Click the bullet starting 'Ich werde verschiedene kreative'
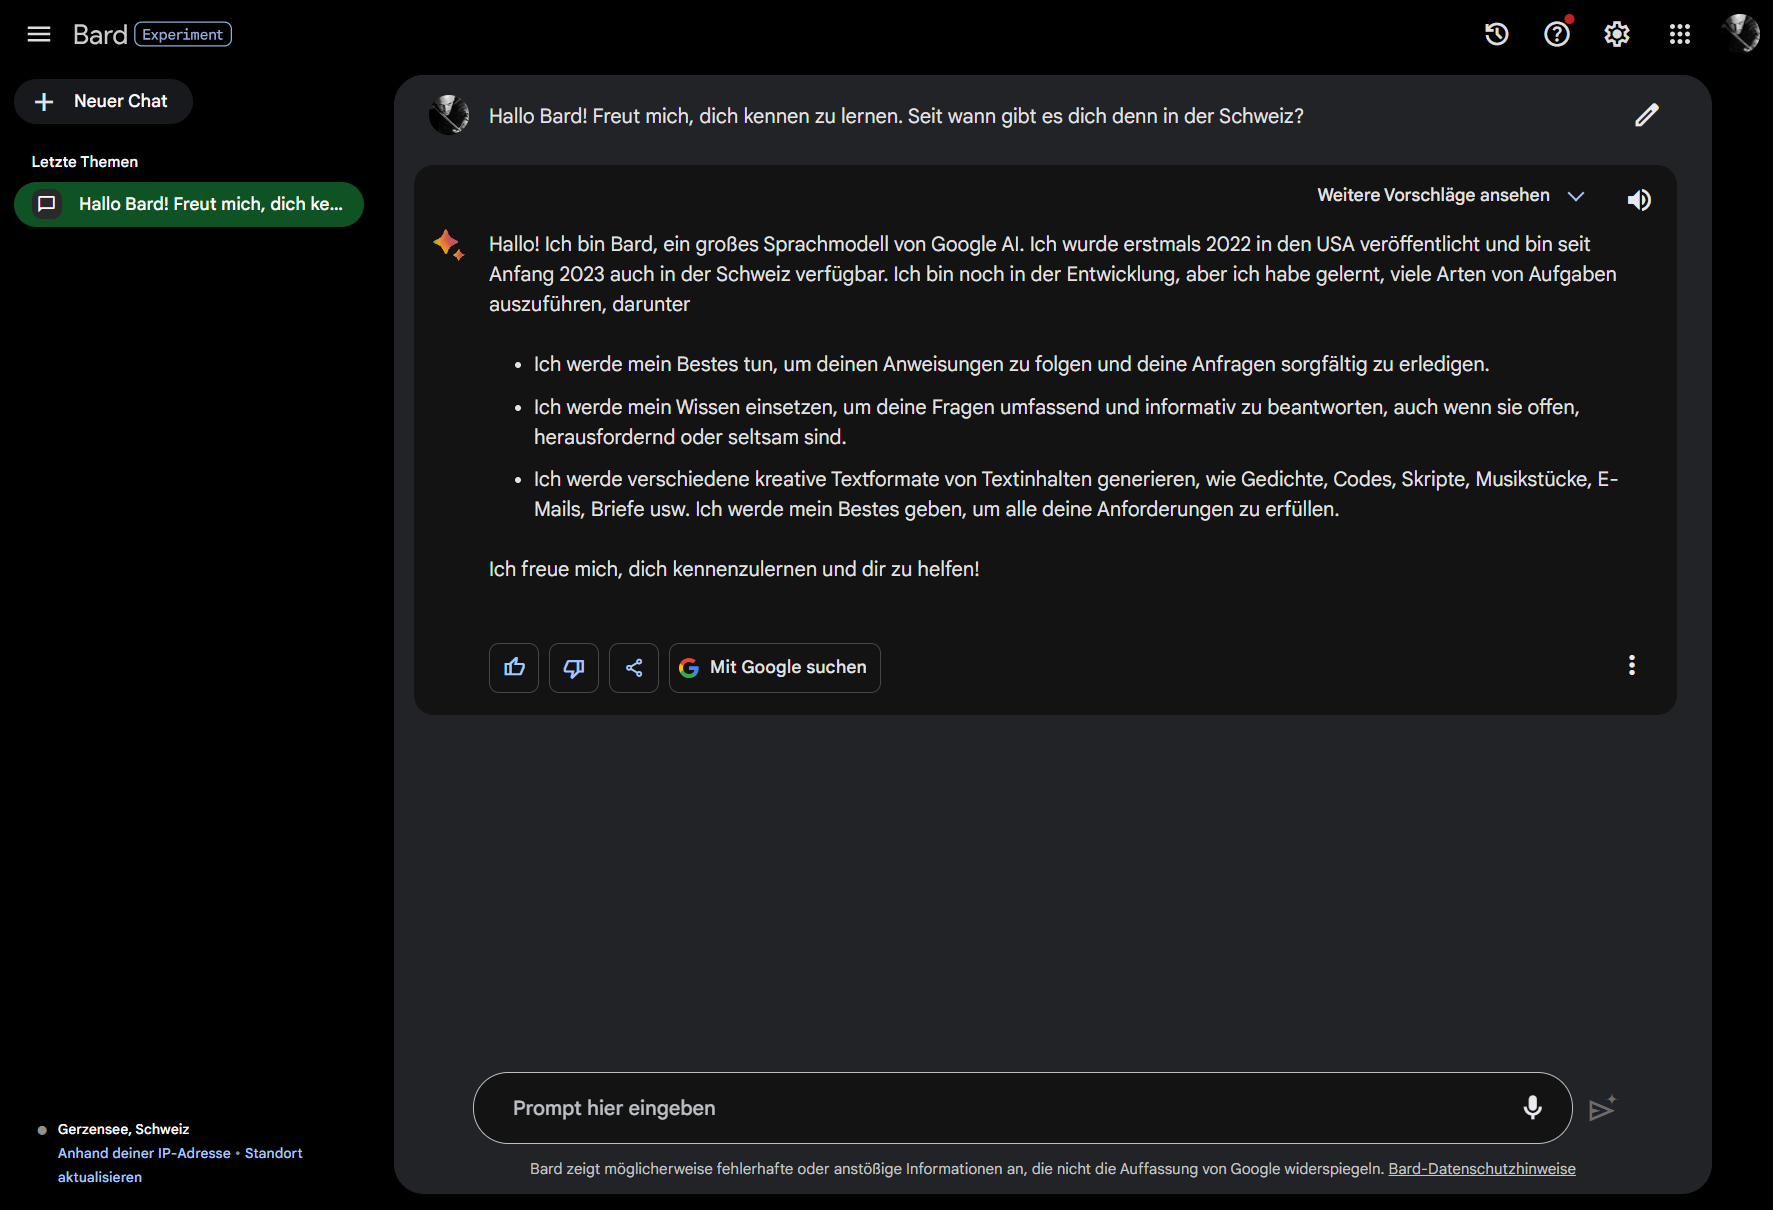 [x=1076, y=494]
